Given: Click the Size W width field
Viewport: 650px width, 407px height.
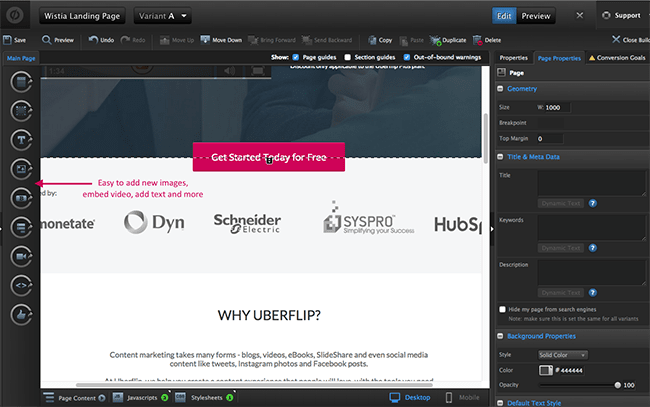Looking at the screenshot, I should [557, 107].
